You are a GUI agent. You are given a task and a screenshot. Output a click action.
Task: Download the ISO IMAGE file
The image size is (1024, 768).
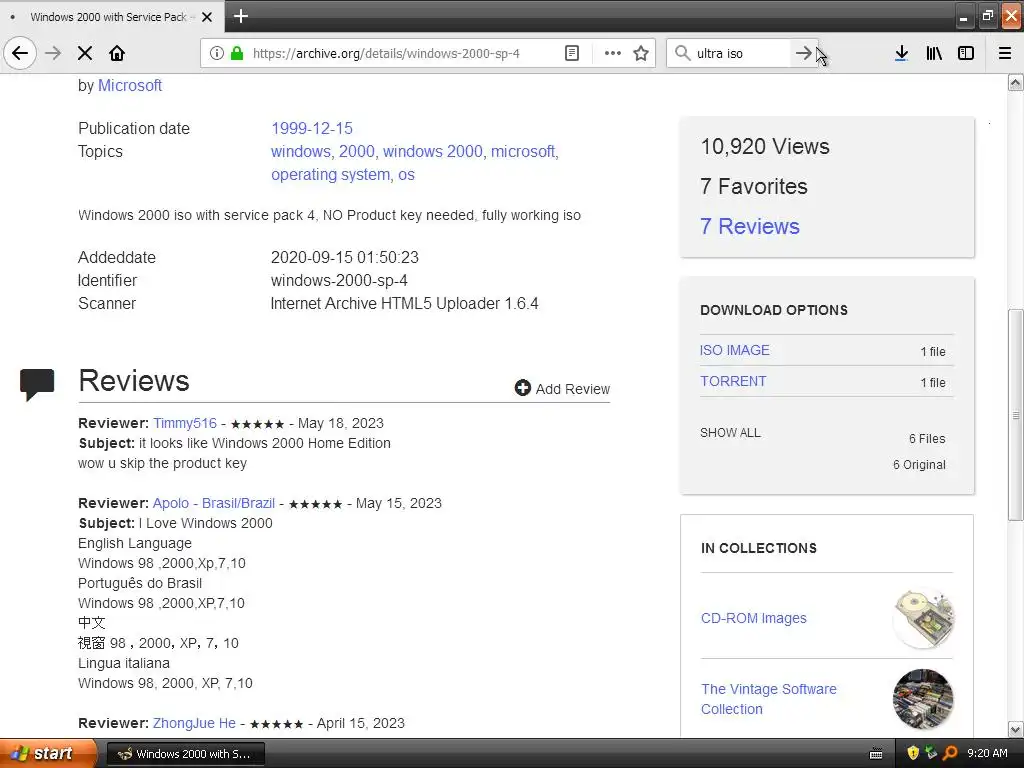[735, 350]
